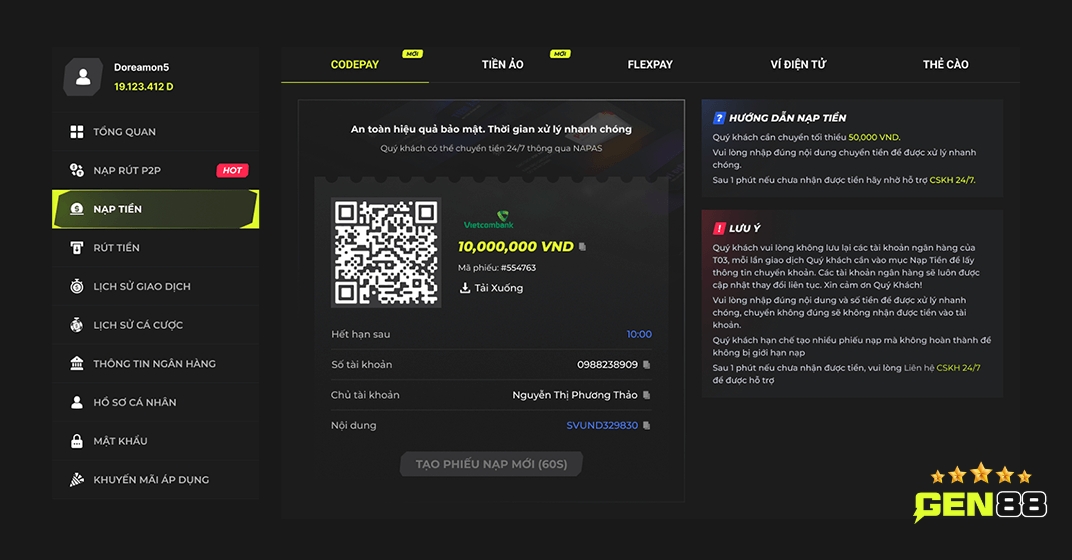Click the Hồ Sơ Cá Nhân person icon
The height and width of the screenshot is (560, 1072).
point(77,402)
